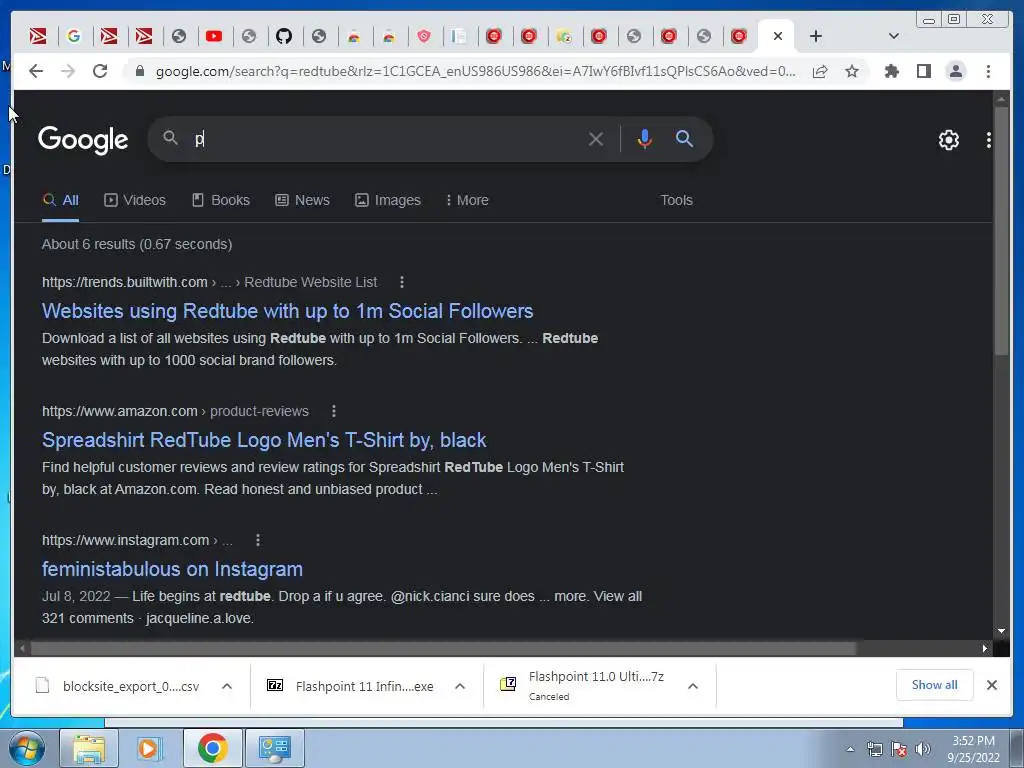Focus the Google search text box
Image resolution: width=1024 pixels, height=768 pixels.
385,138
